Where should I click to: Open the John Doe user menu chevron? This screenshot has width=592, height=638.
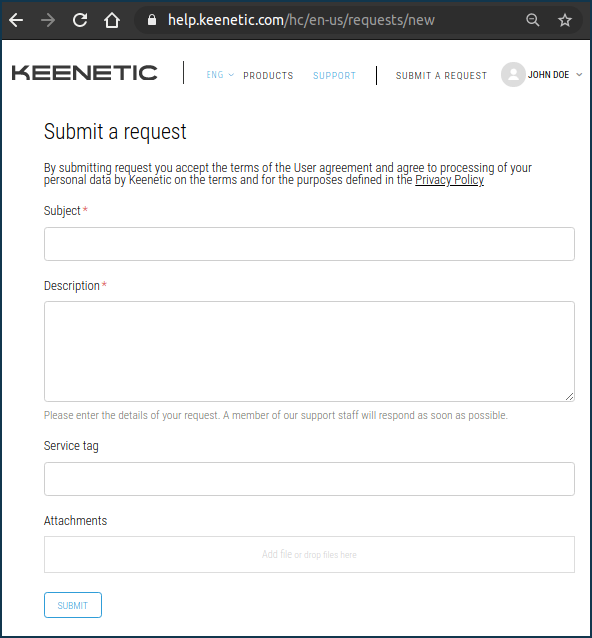coord(579,74)
